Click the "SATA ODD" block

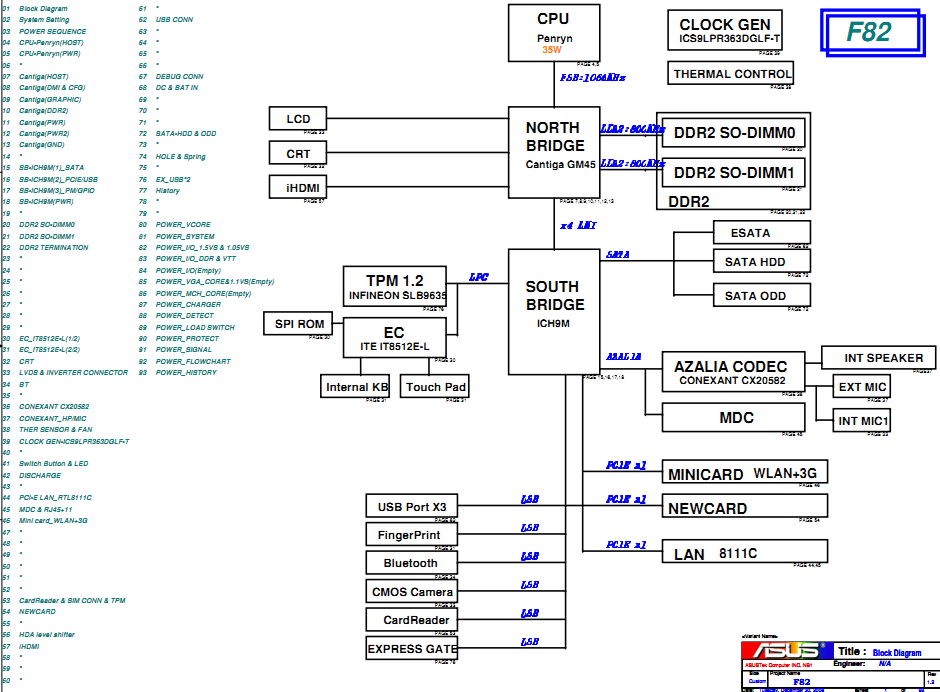point(762,295)
